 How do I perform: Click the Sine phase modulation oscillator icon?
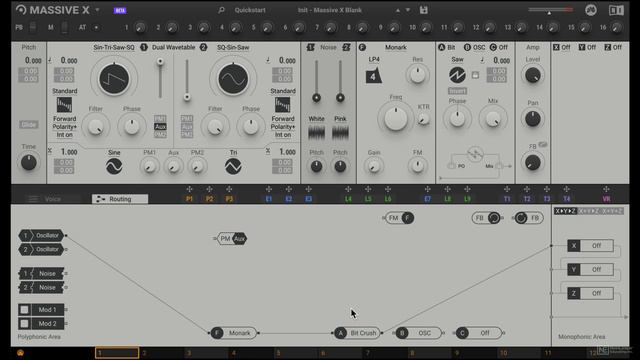[114, 166]
